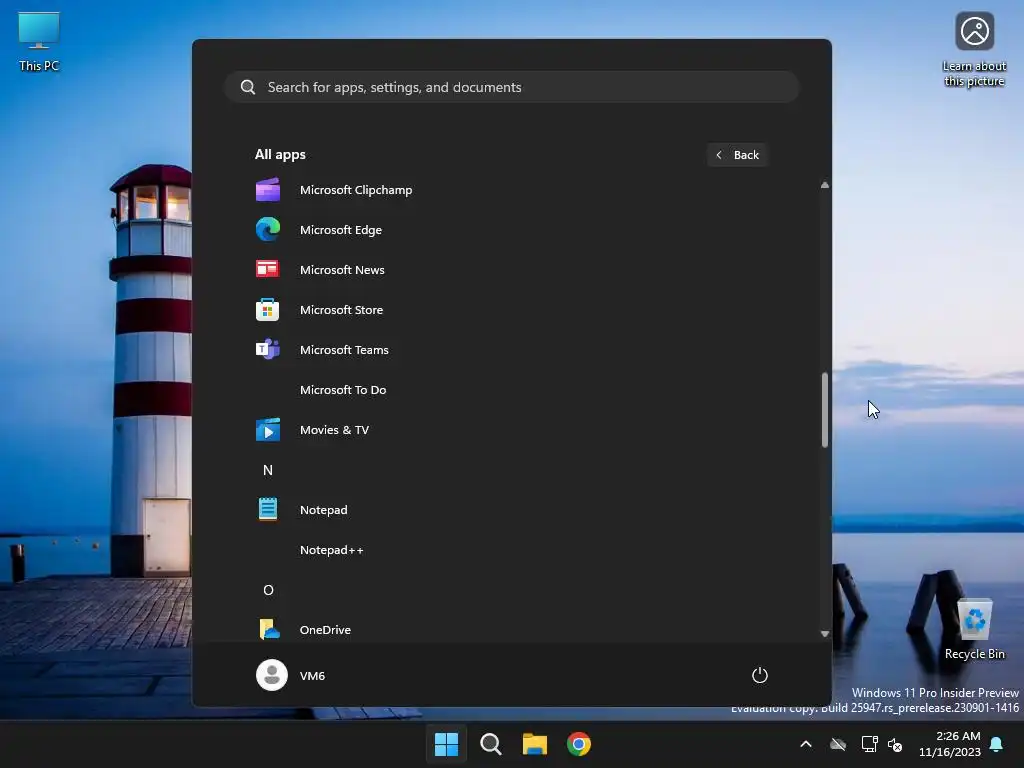Screen dimensions: 1024x768
Task: Select Recycle Bin desktop icon
Action: [x=974, y=629]
